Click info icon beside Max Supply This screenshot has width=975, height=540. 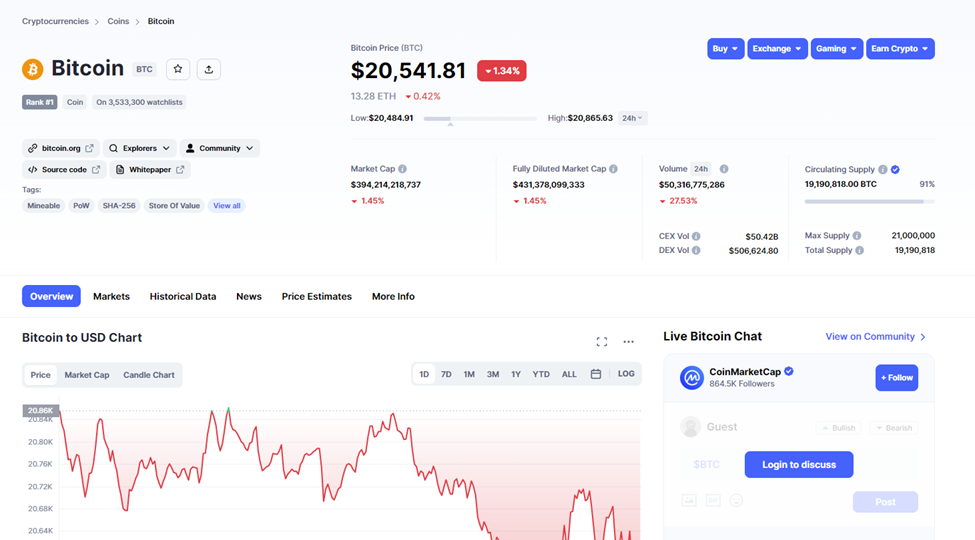click(857, 235)
